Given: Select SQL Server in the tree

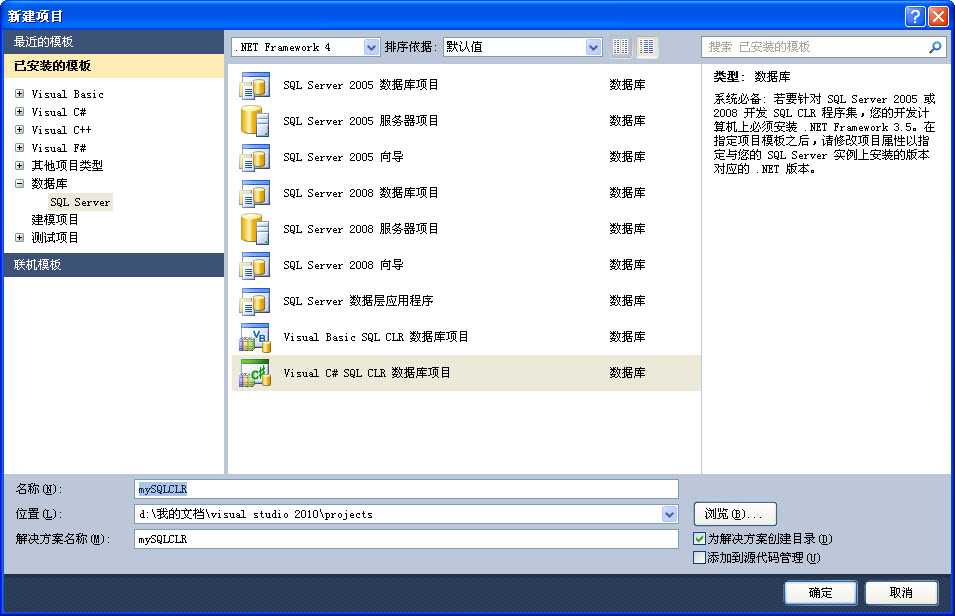Looking at the screenshot, I should [80, 202].
